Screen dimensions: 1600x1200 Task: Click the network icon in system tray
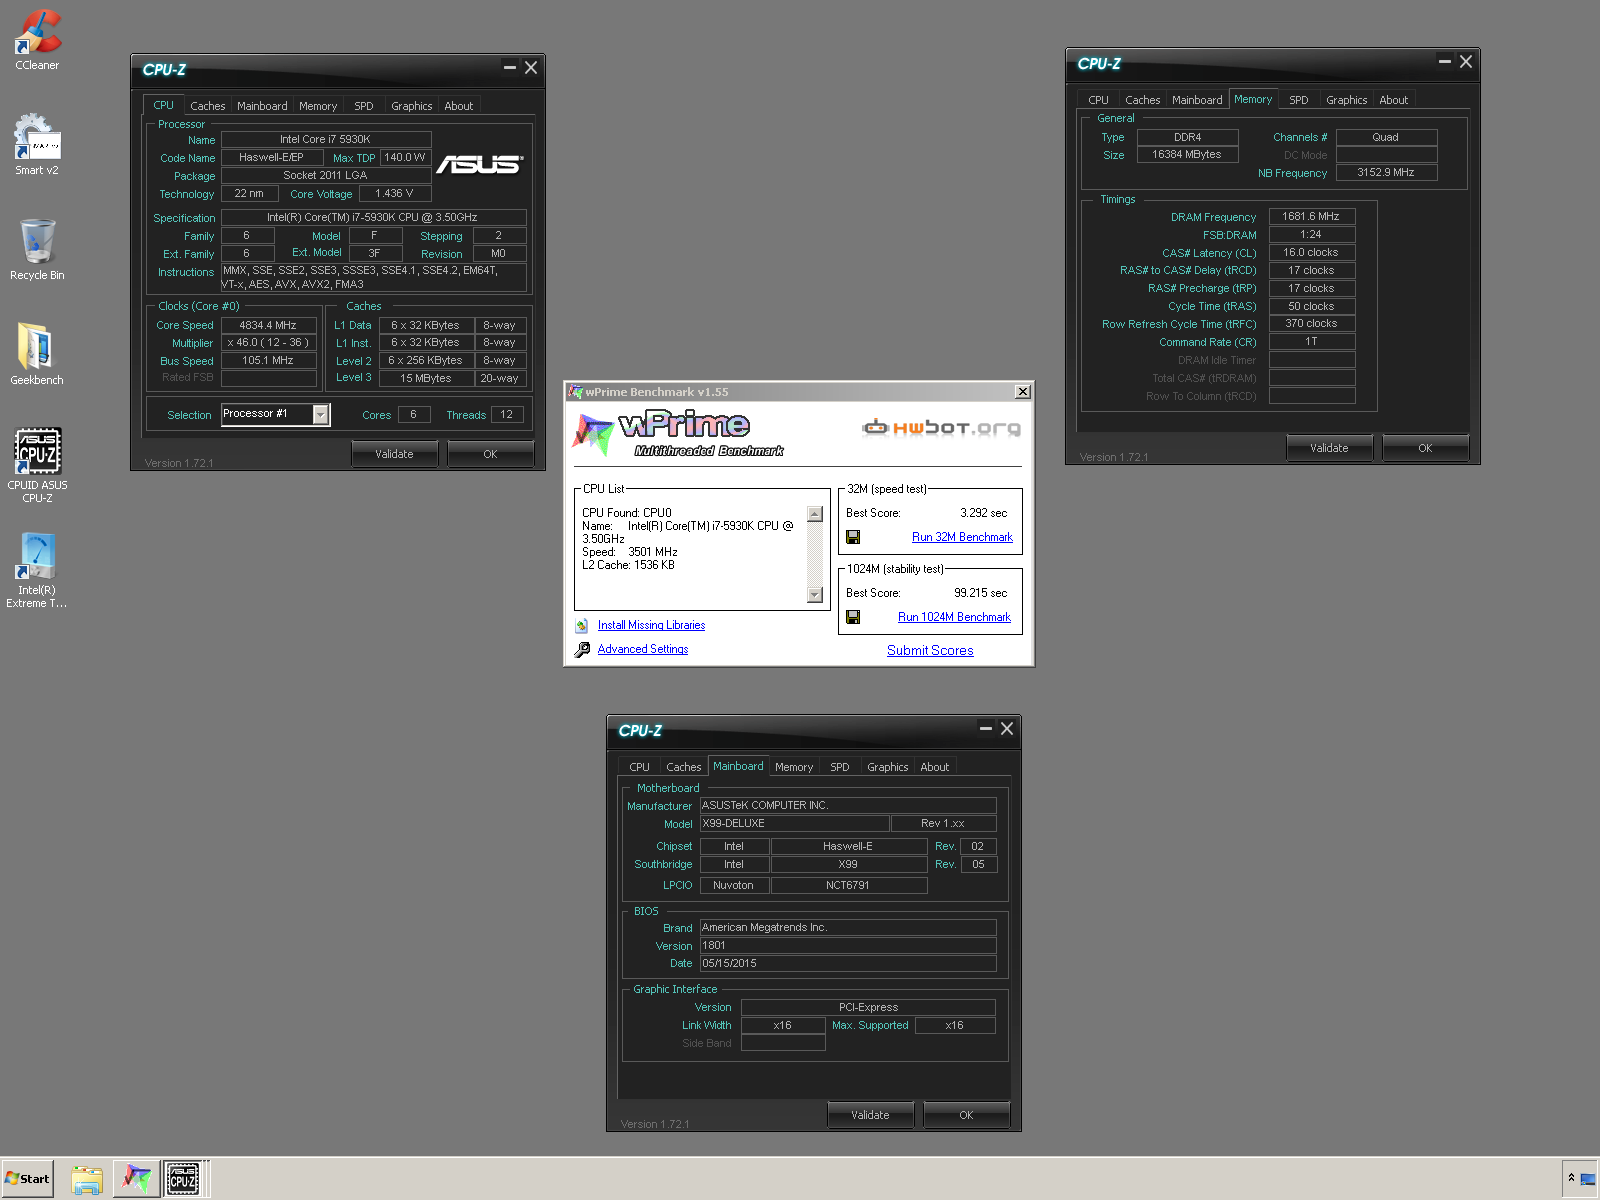coord(1587,1179)
